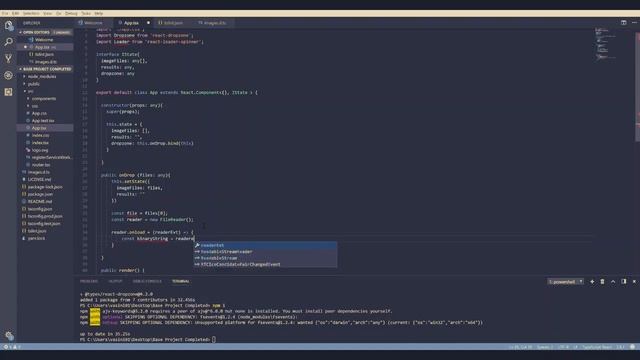Open the Debug view in activity bar

9,75
